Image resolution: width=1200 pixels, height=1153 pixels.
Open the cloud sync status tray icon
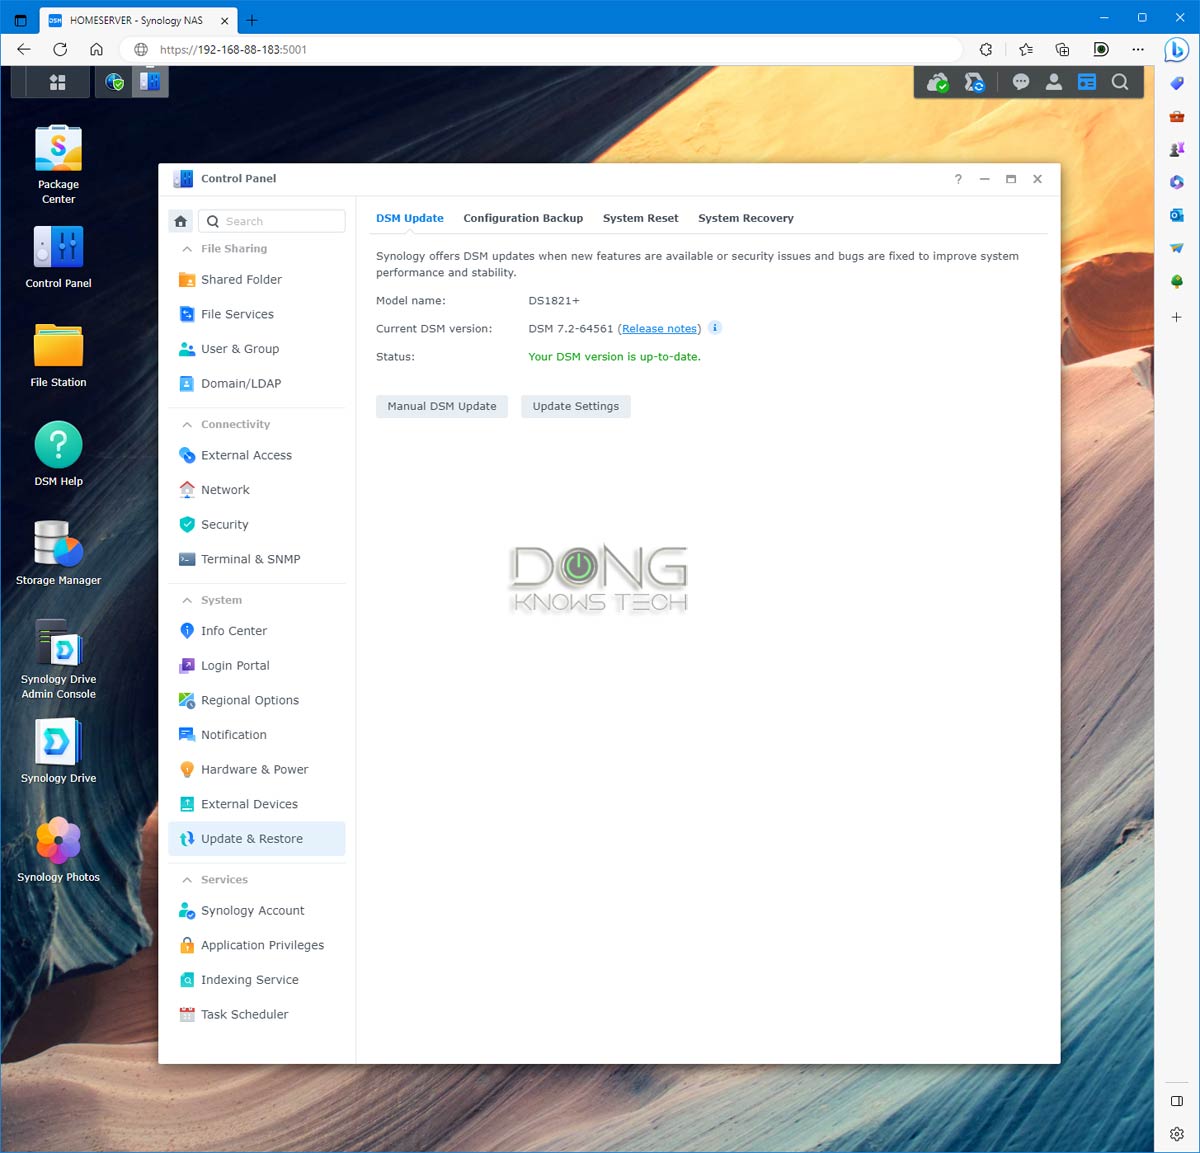tap(937, 83)
